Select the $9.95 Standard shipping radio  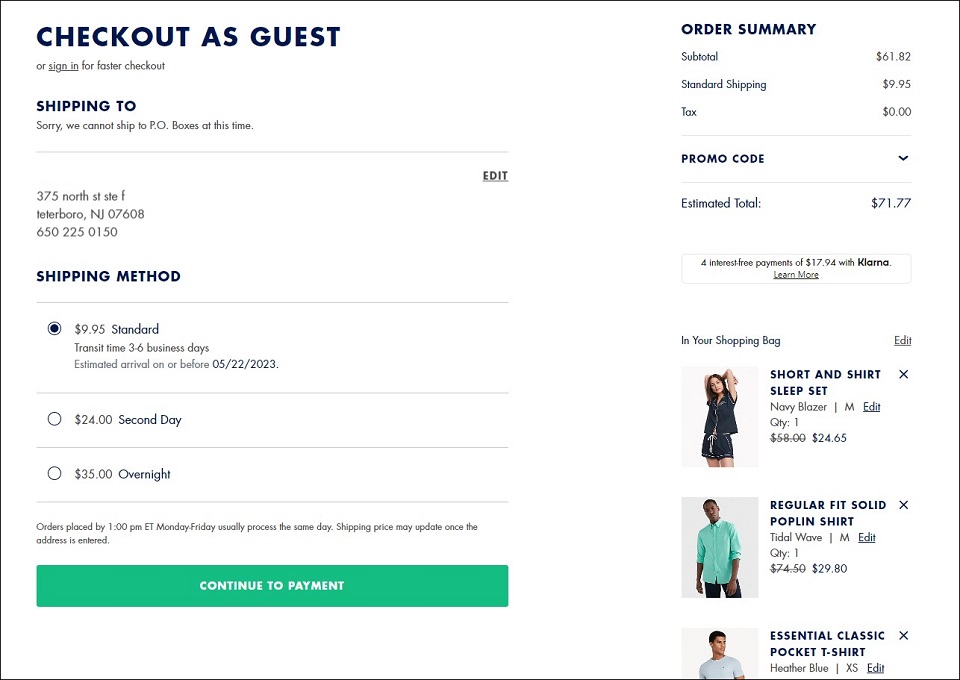54,329
